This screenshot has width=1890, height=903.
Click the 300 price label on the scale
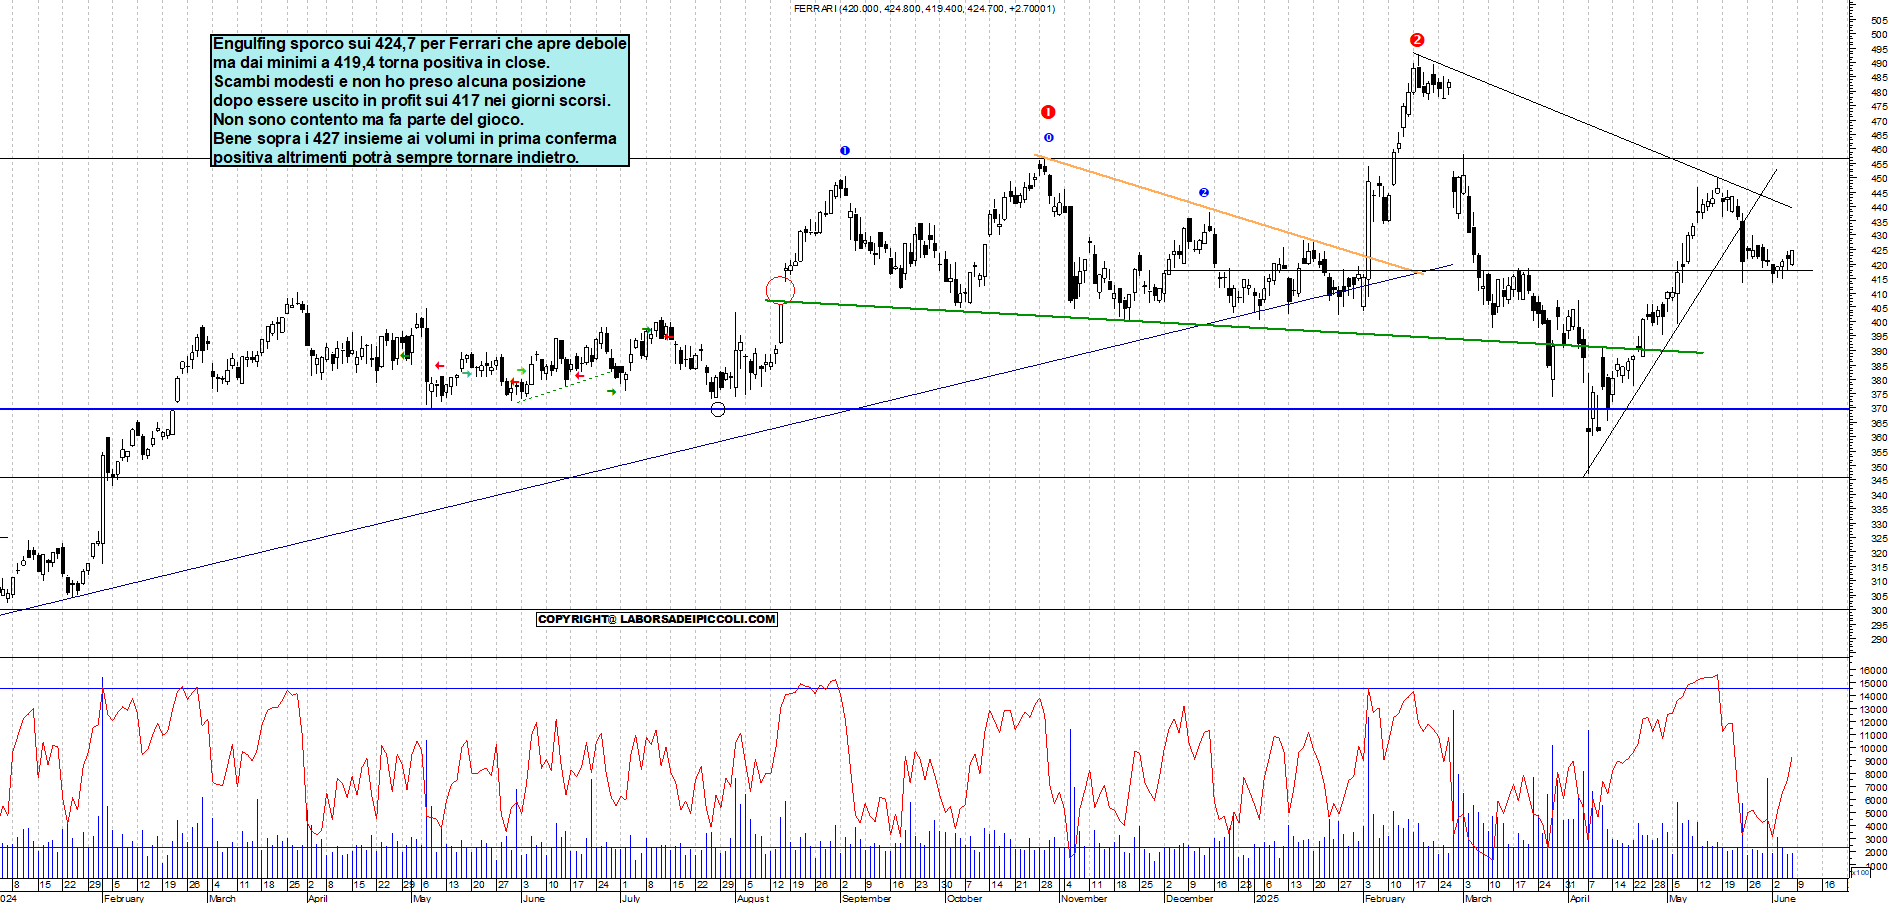pyautogui.click(x=1879, y=610)
